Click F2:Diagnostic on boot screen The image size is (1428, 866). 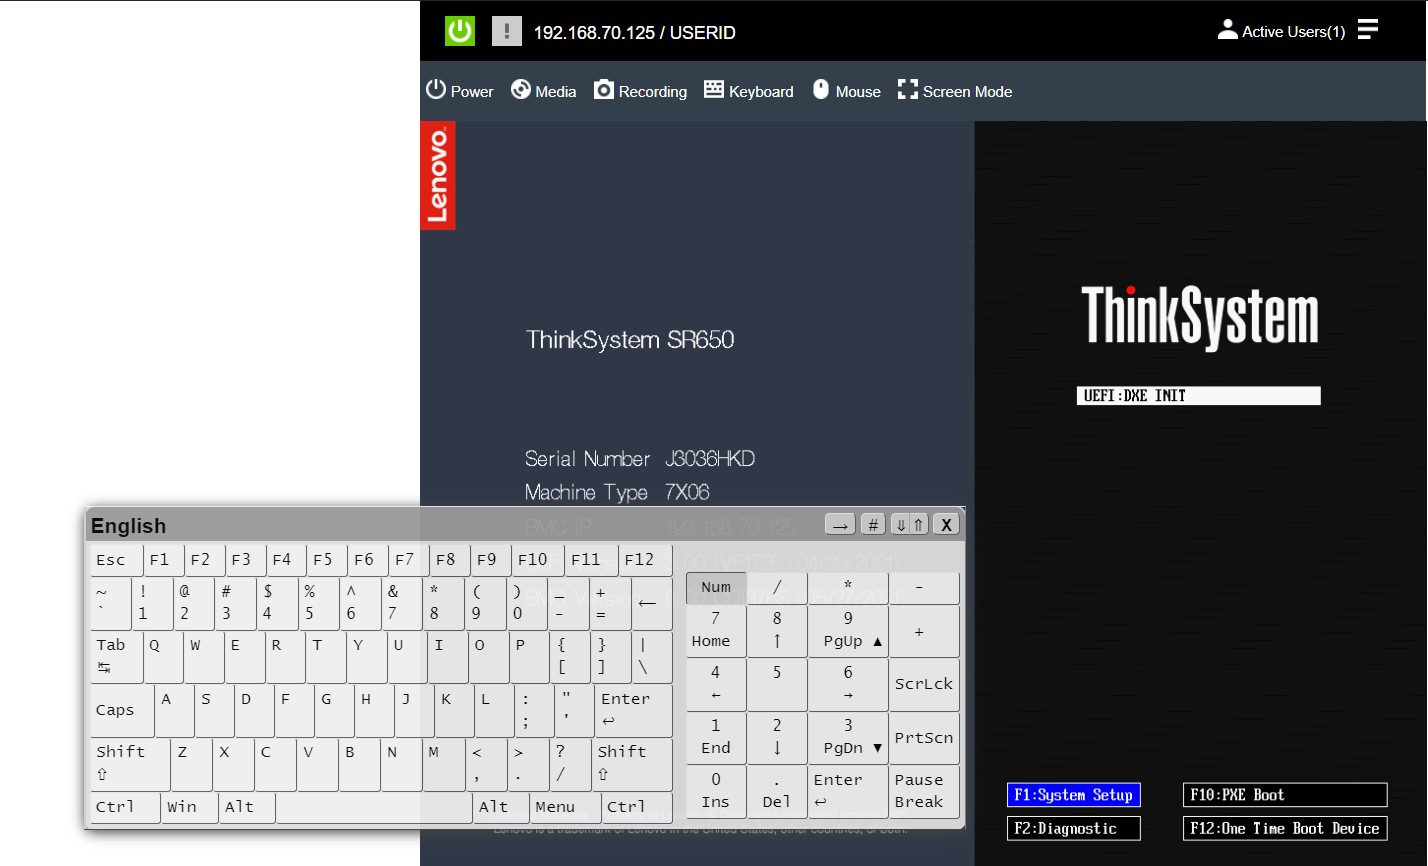[1074, 828]
